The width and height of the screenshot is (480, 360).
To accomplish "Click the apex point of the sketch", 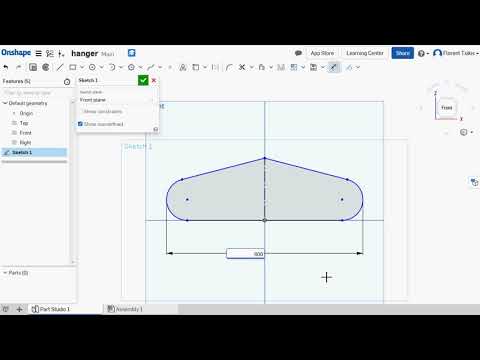I will [x=265, y=158].
